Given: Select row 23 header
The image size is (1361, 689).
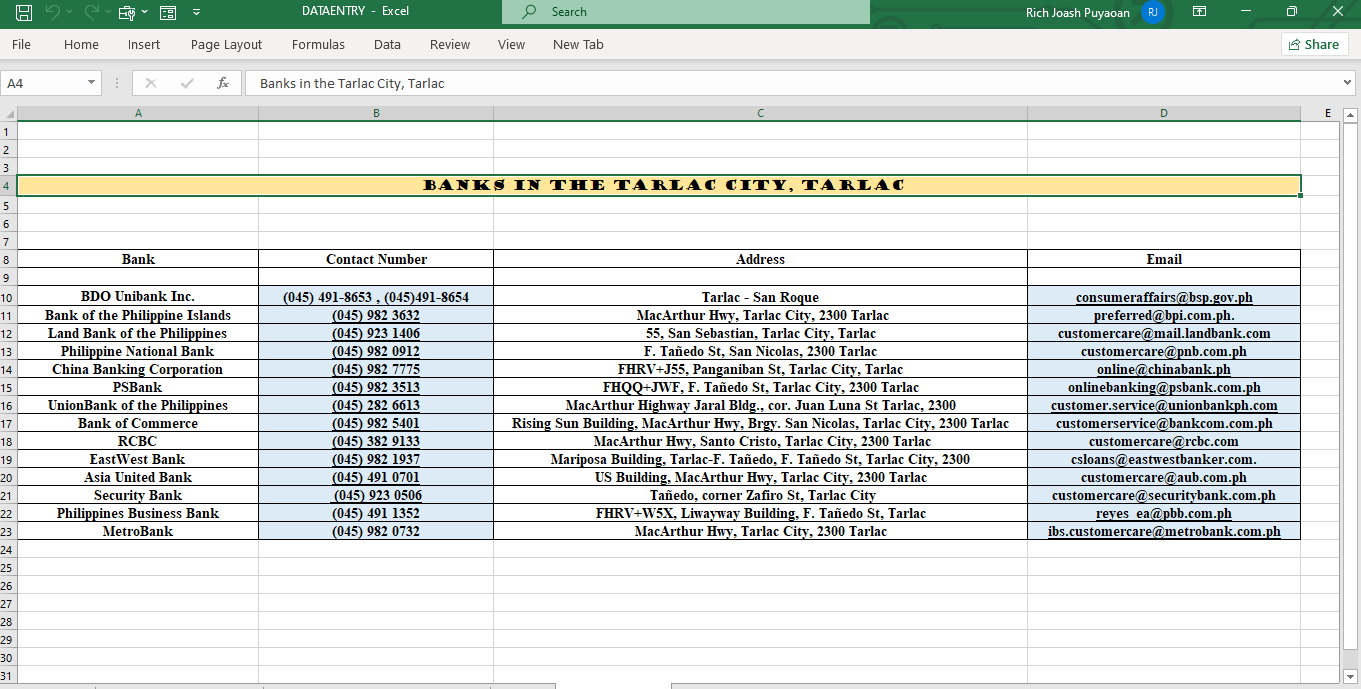Looking at the screenshot, I should (x=8, y=531).
